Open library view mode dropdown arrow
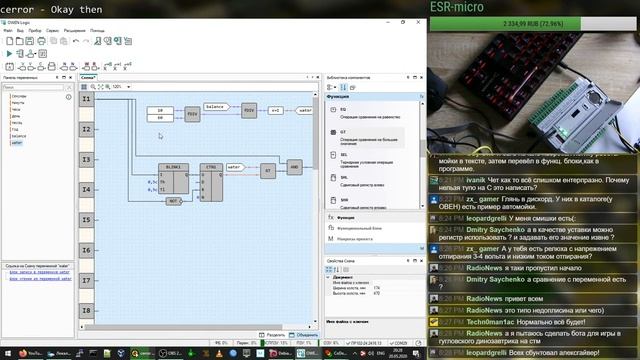 point(335,87)
